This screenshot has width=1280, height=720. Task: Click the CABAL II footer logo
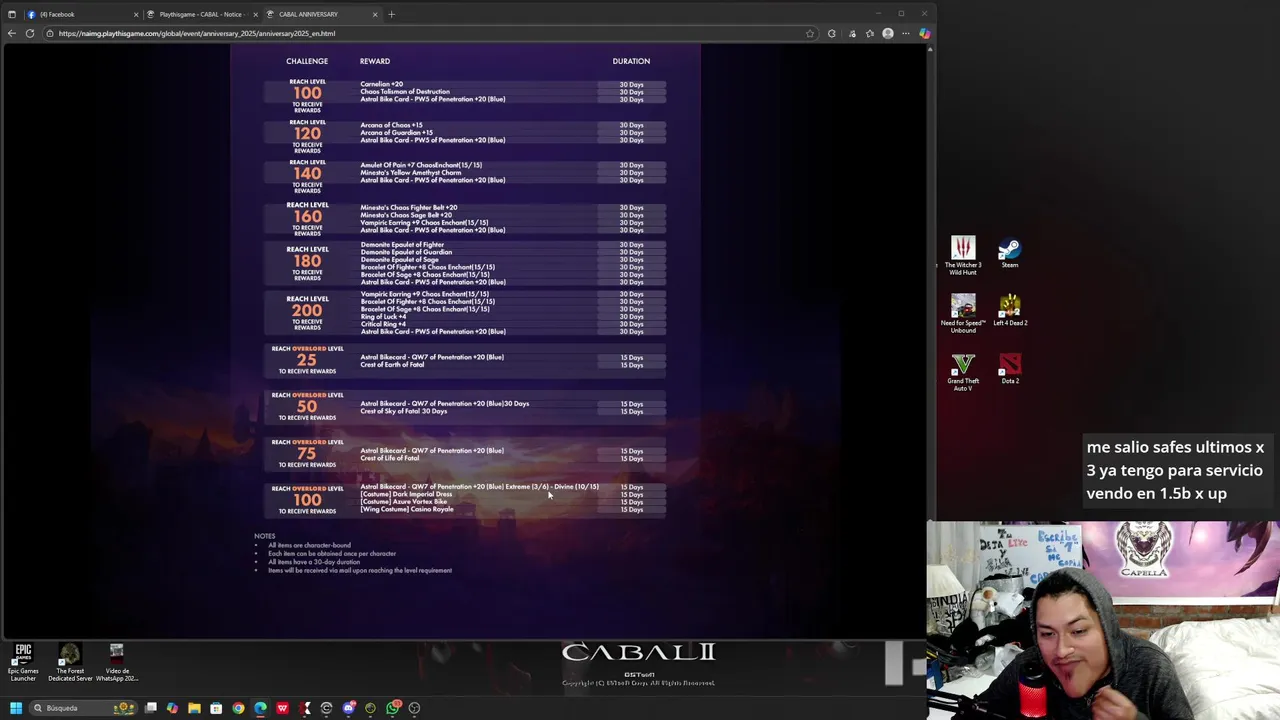(639, 653)
